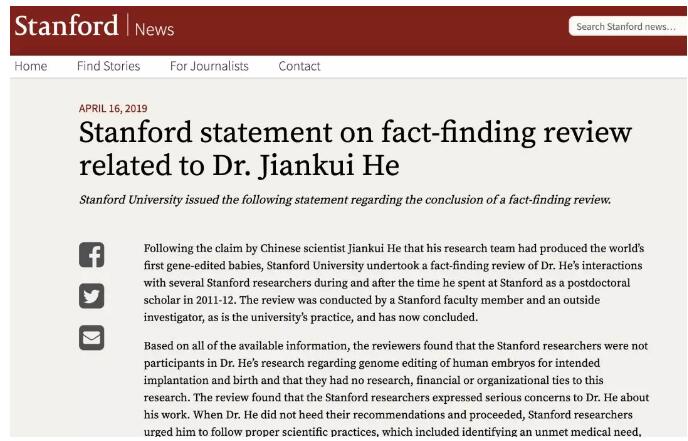Click 'Dr. Jiankui He' in the headline

pyautogui.click(x=306, y=166)
